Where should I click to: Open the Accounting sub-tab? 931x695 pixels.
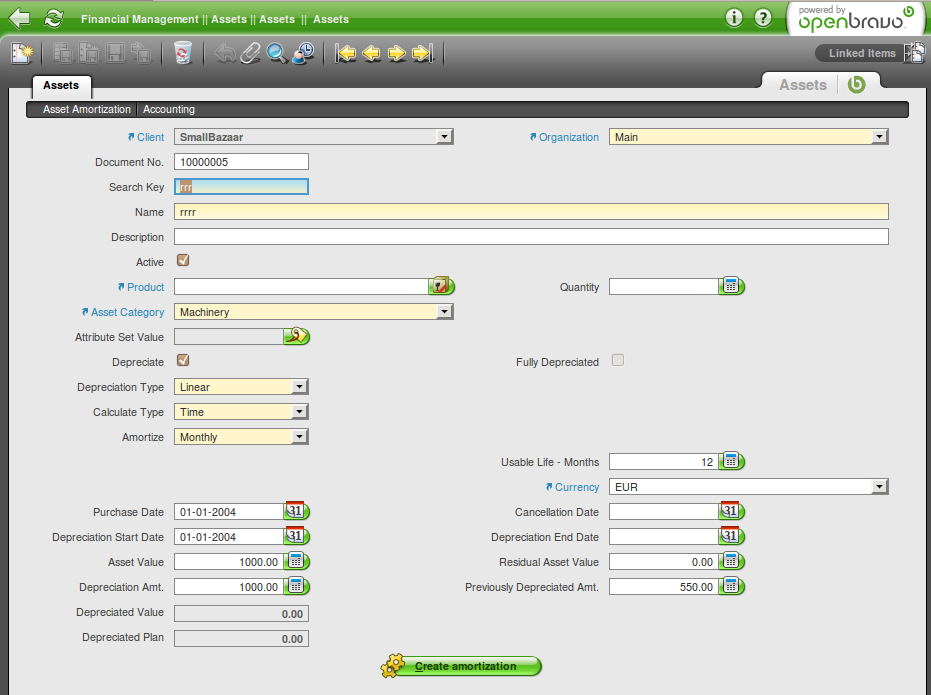169,110
